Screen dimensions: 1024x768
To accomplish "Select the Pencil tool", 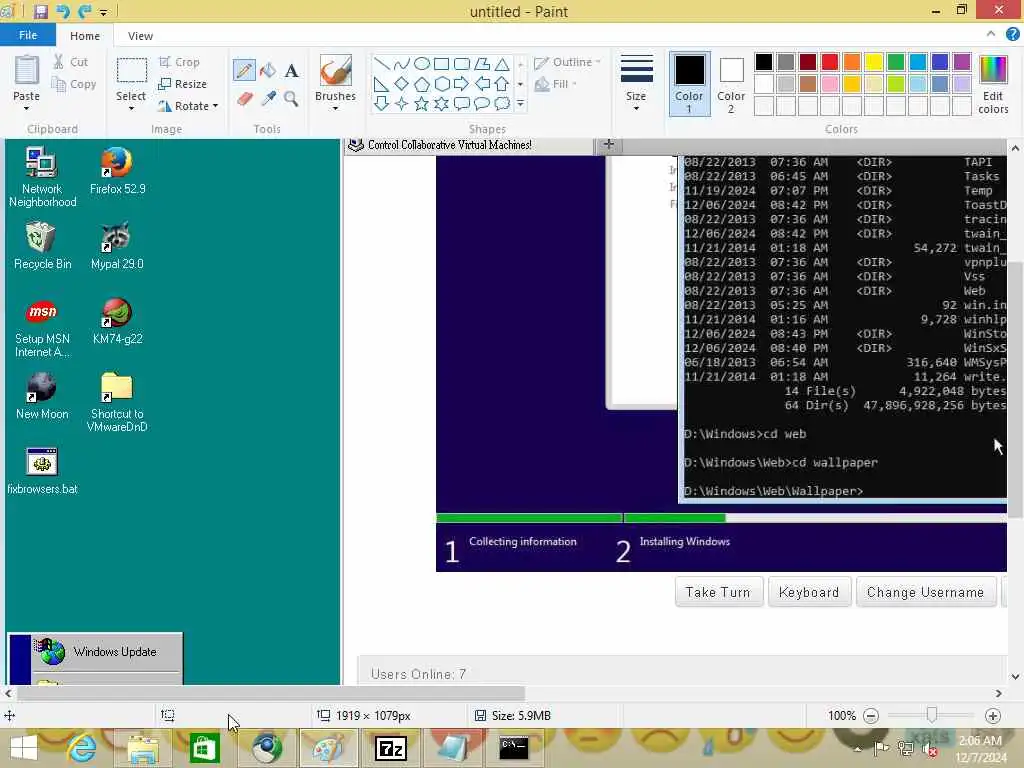I will click(244, 70).
